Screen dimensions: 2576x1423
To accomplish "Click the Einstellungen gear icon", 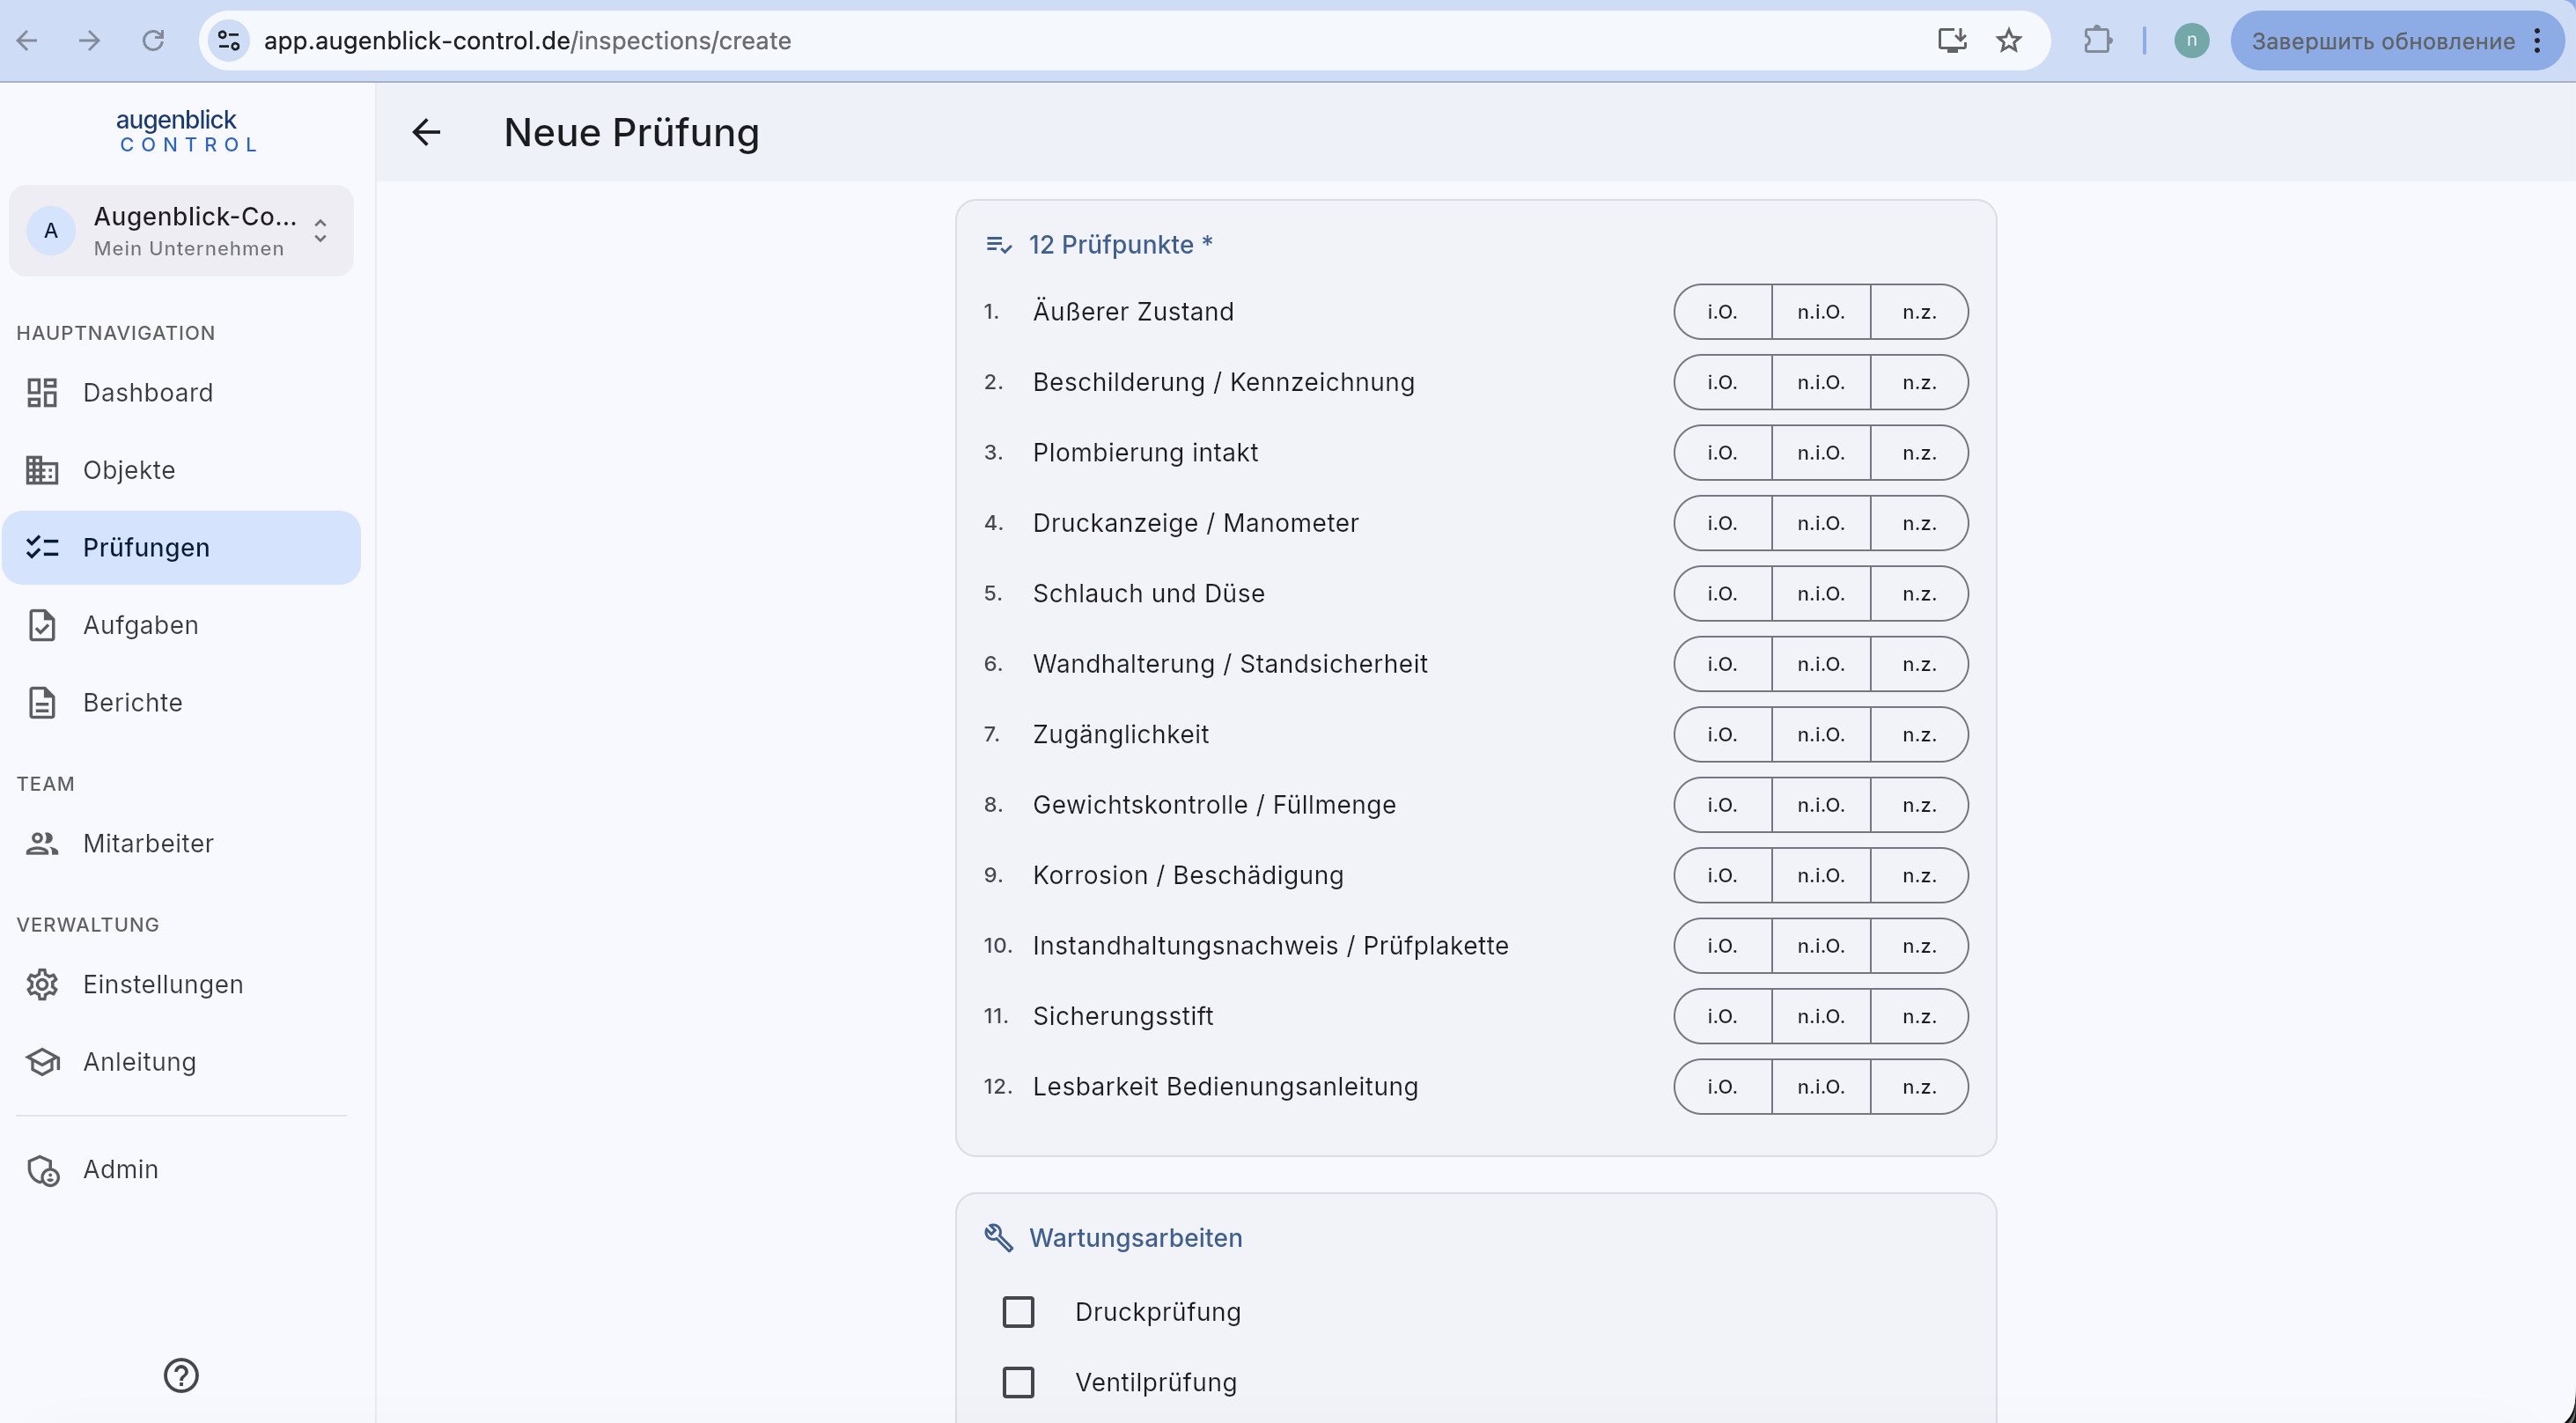I will coord(42,984).
